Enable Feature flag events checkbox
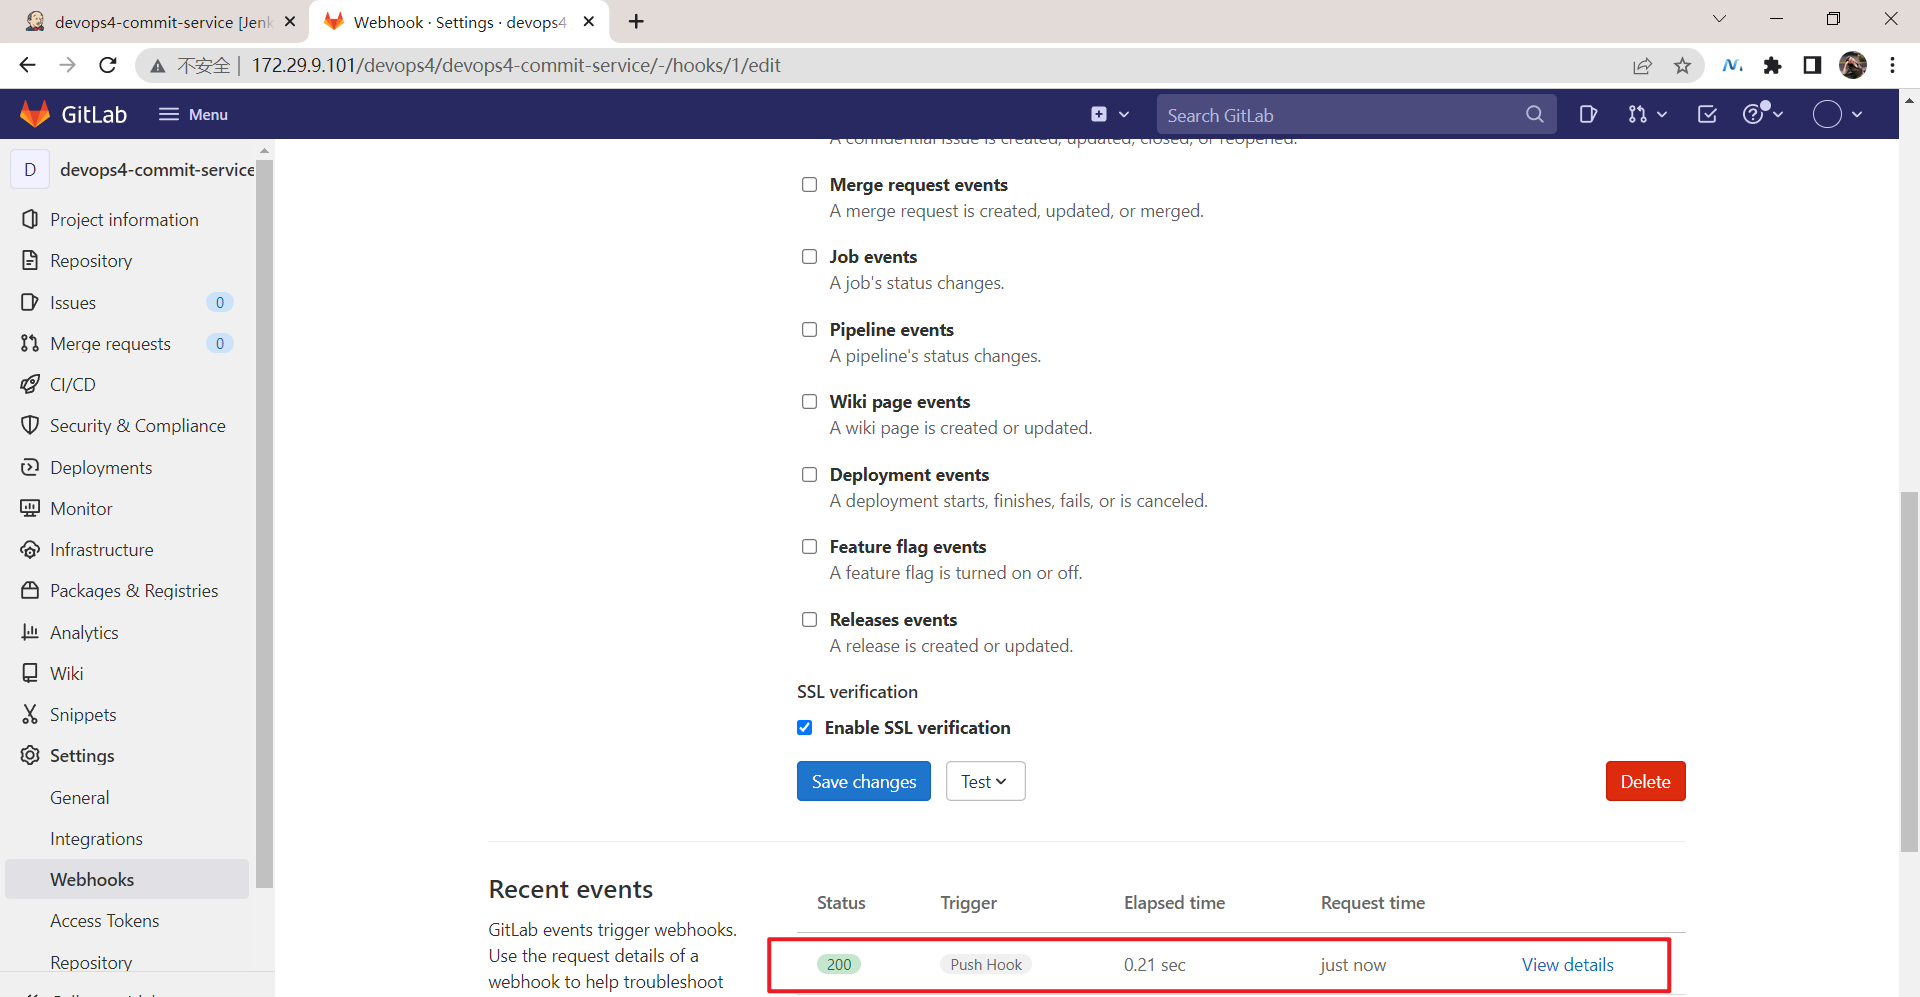1920x997 pixels. (x=809, y=546)
